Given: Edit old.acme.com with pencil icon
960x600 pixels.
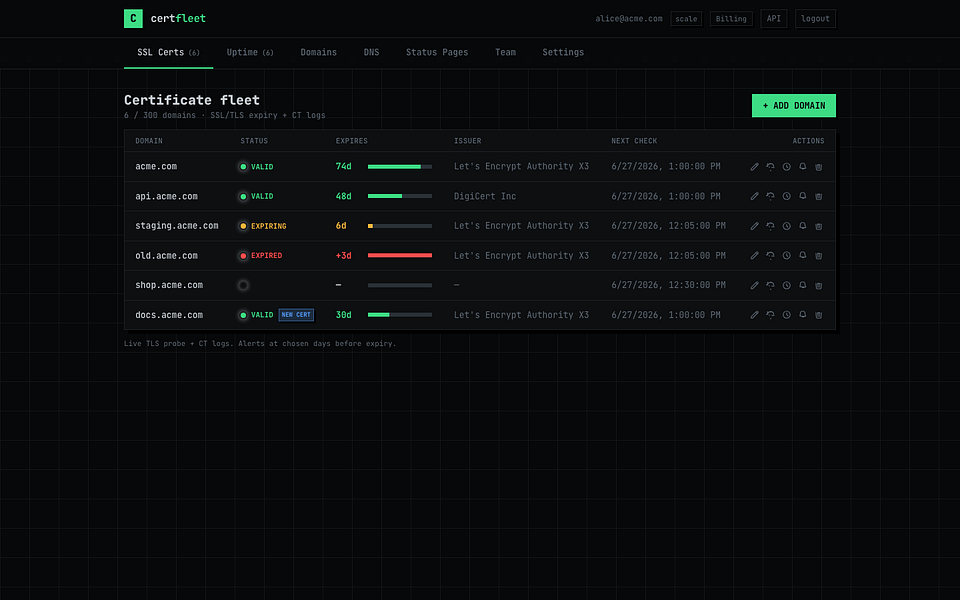Looking at the screenshot, I should pos(754,256).
